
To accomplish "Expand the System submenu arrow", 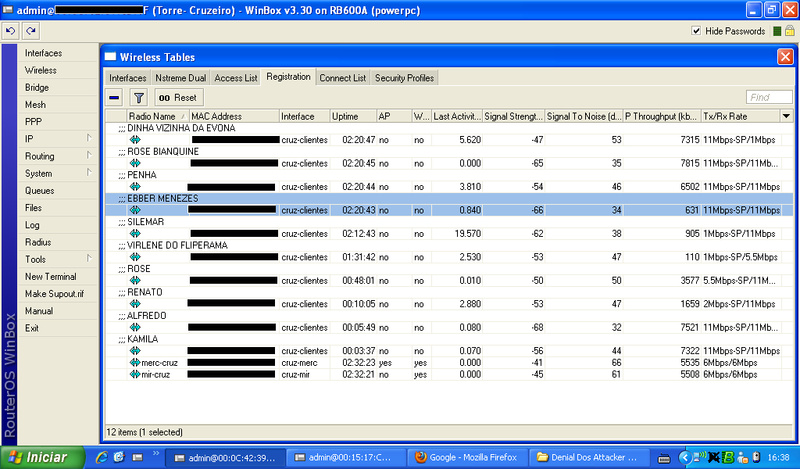I will pyautogui.click(x=89, y=172).
